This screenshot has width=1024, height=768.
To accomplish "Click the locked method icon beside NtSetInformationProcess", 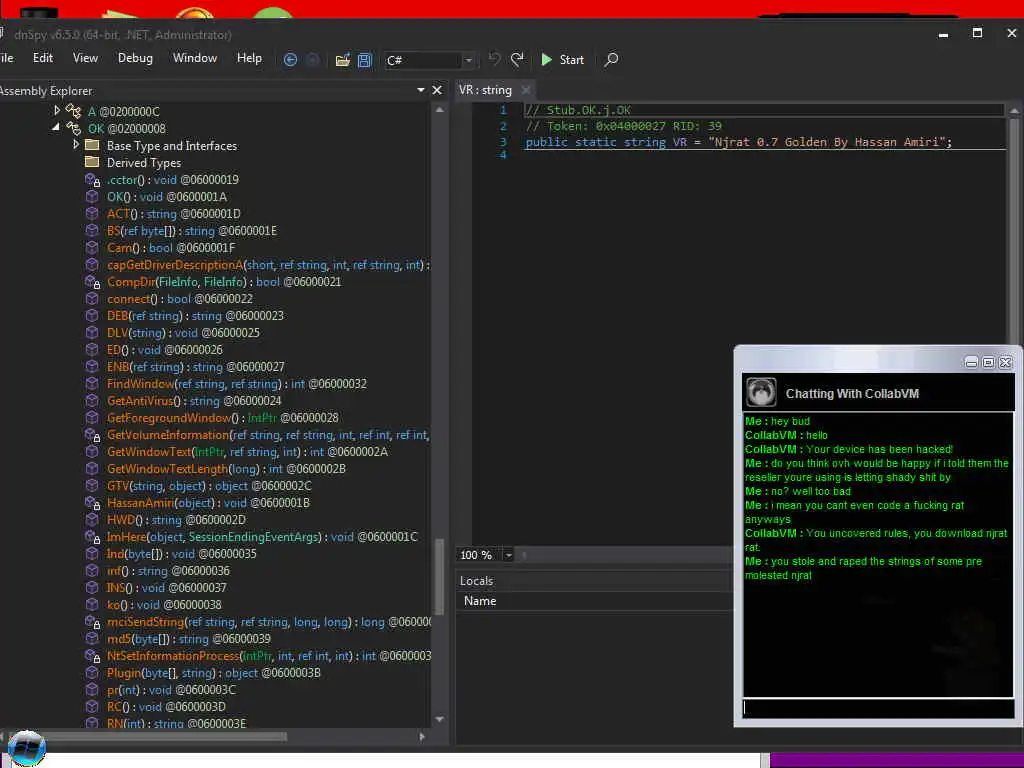I will 93,656.
